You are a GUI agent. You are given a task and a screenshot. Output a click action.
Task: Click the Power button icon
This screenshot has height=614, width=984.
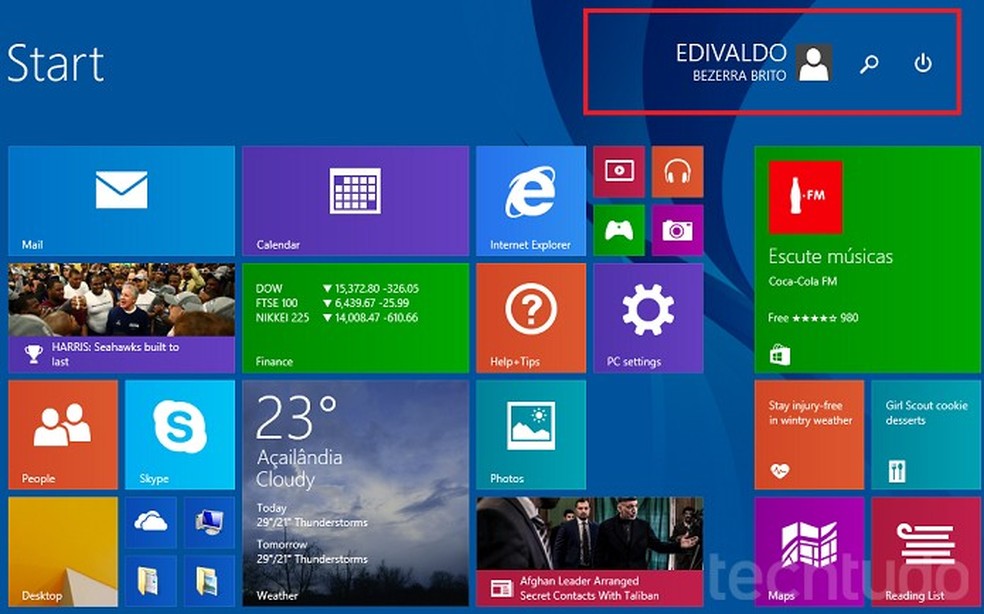(922, 63)
